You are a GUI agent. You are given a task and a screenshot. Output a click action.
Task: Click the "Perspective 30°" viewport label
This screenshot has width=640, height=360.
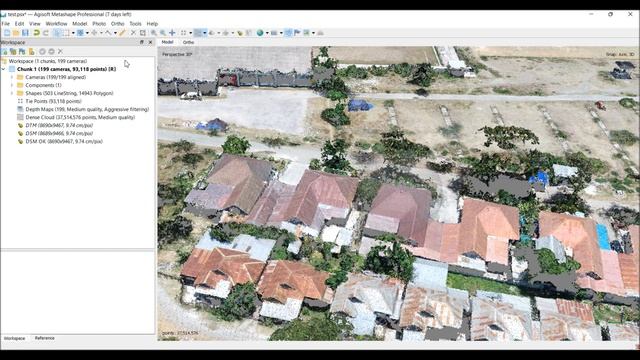[177, 54]
